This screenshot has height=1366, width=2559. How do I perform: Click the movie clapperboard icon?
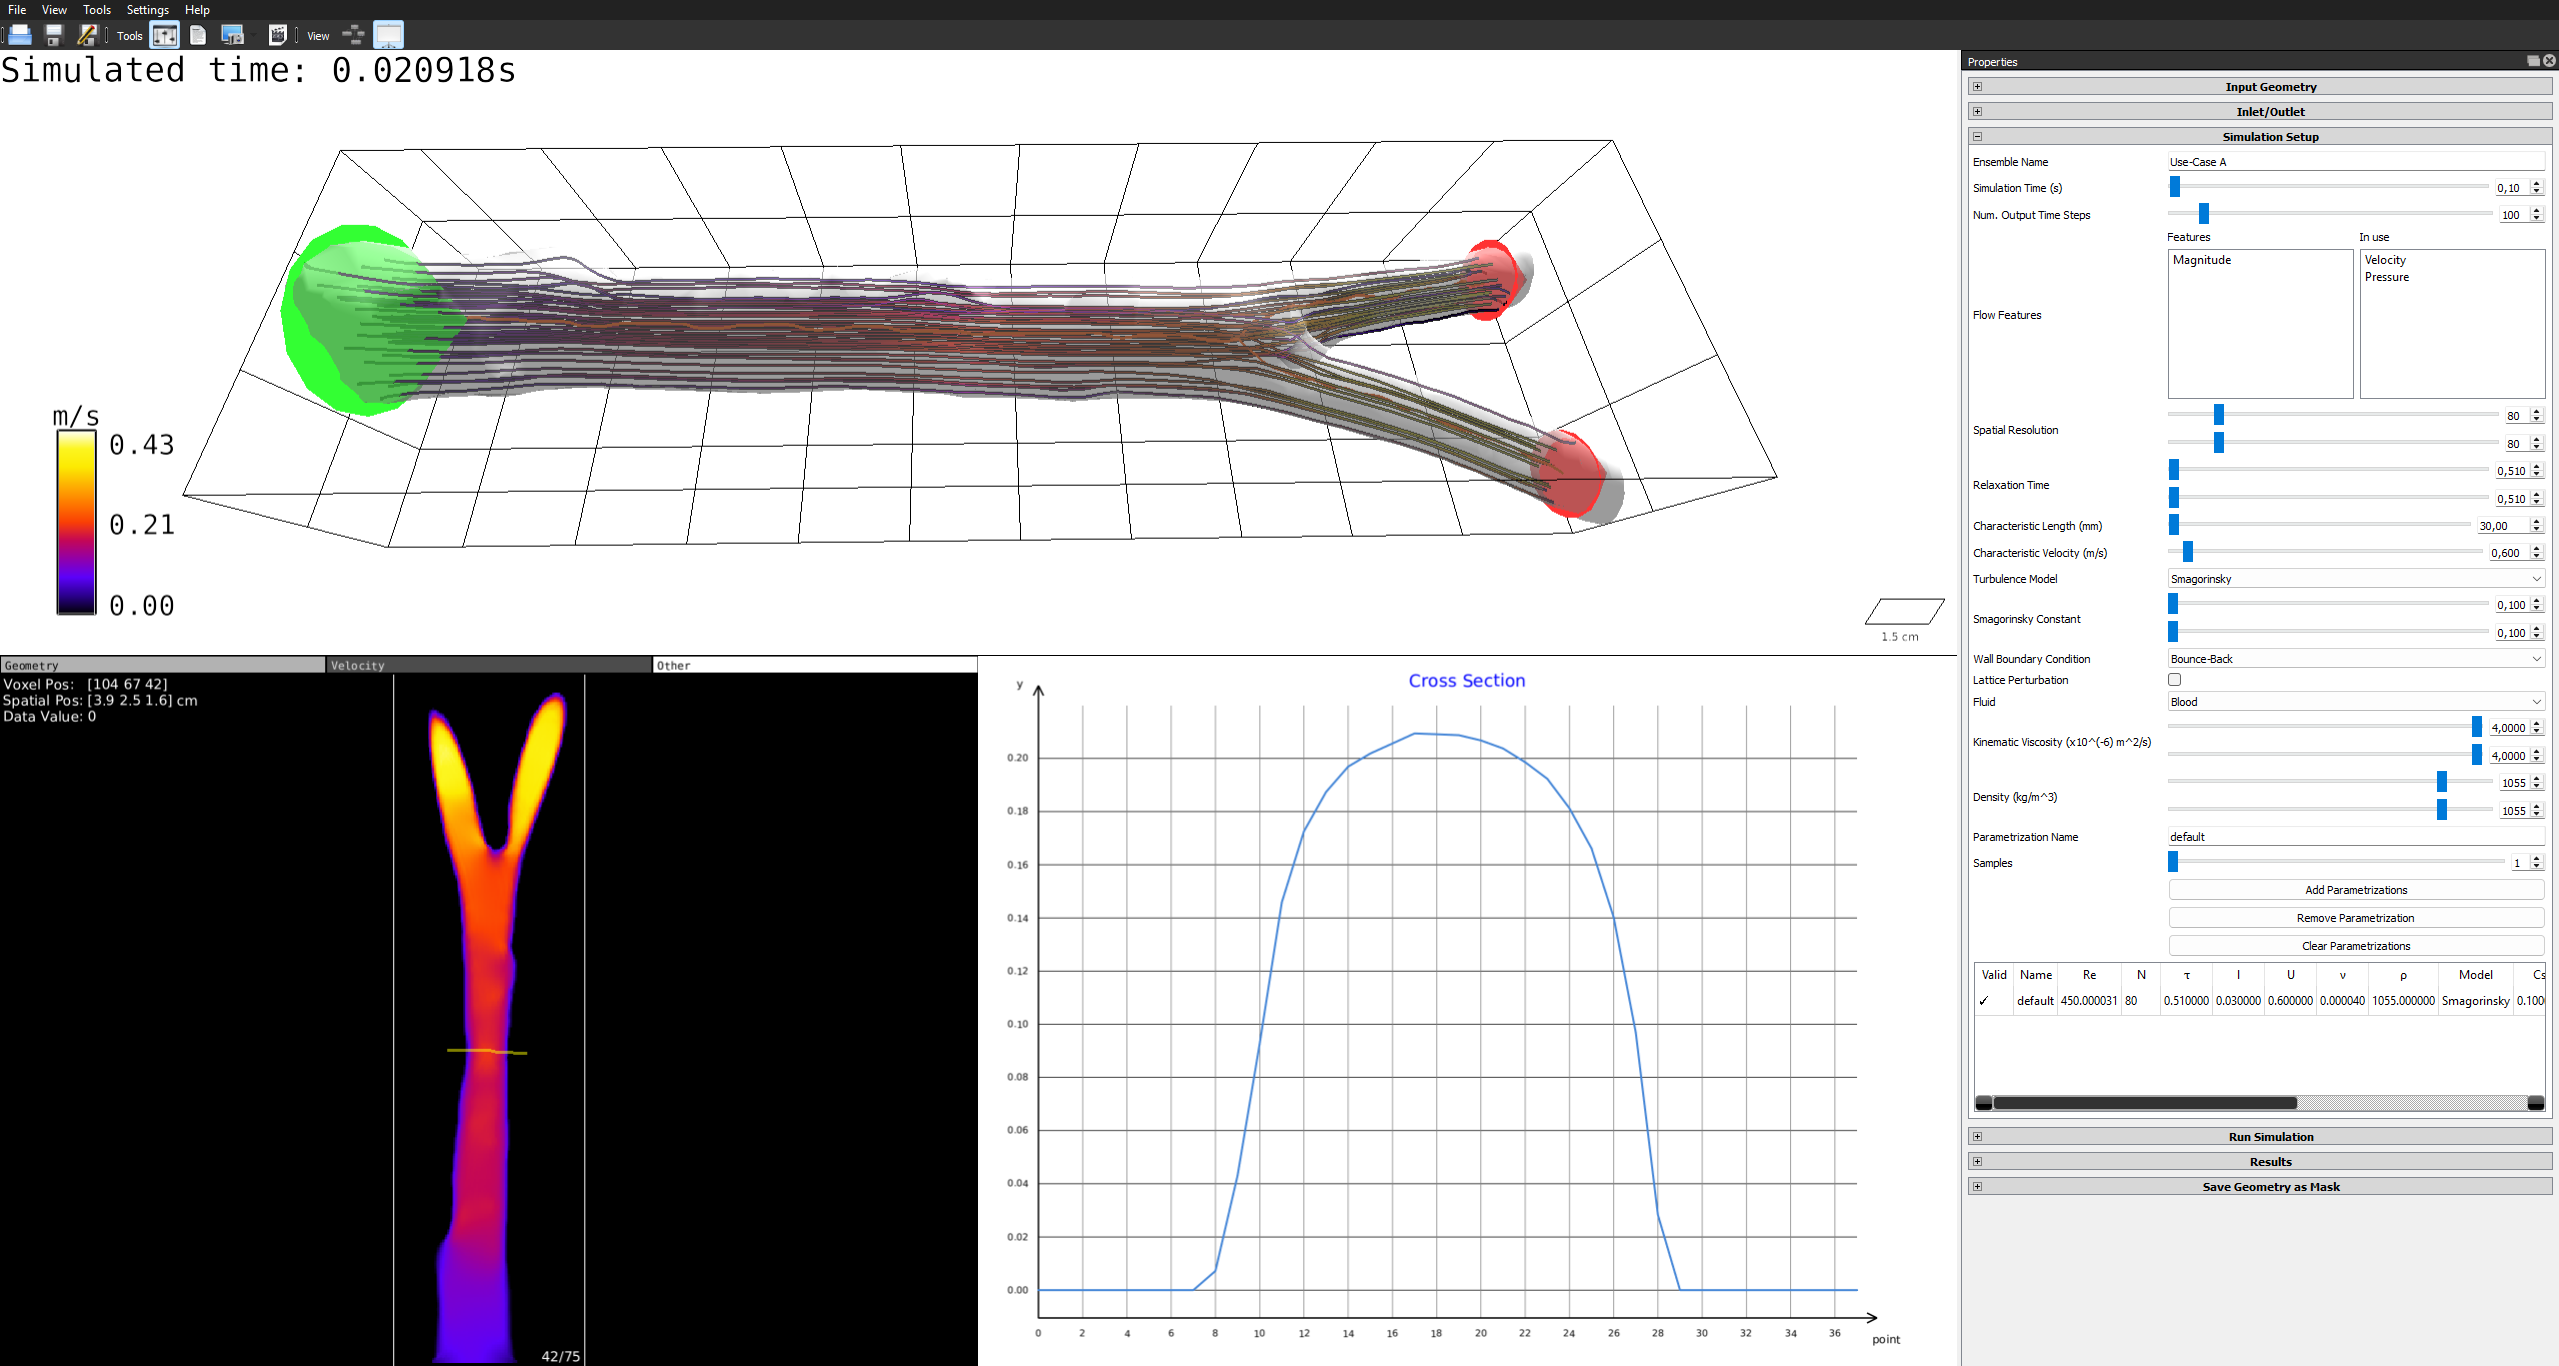pyautogui.click(x=278, y=35)
